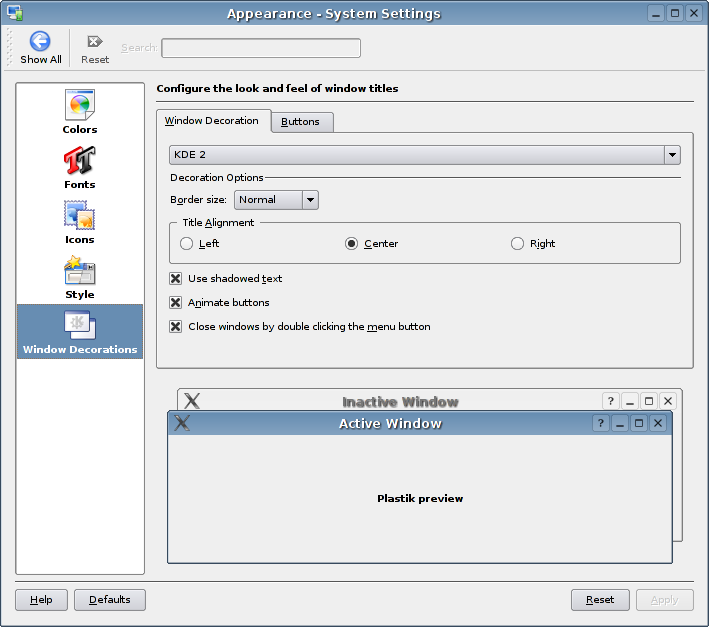Viewport: 709px width, 627px height.
Task: Click maximize on Inactive Window preview
Action: tap(649, 401)
